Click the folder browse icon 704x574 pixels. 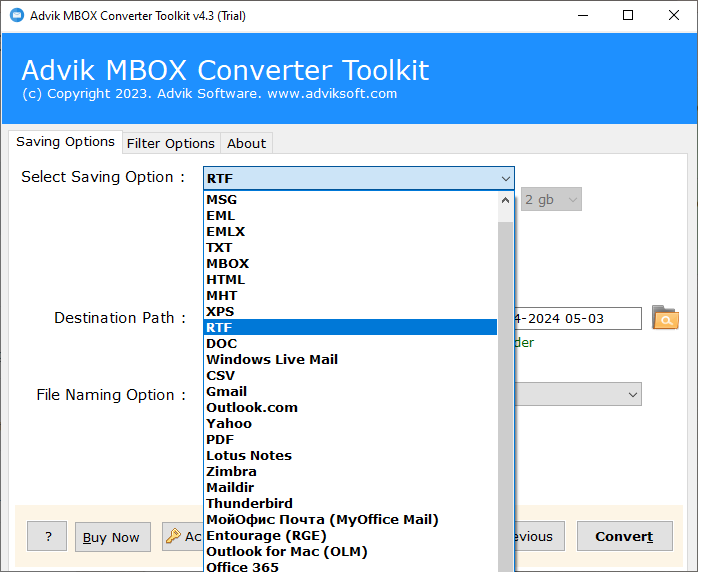click(x=665, y=318)
